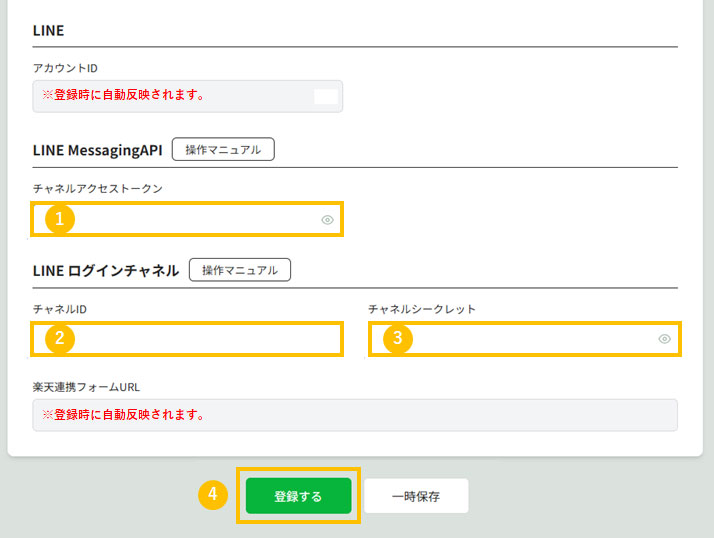The image size is (714, 538).
Task: Click the yellow number 1 badge
Action: pos(60,219)
